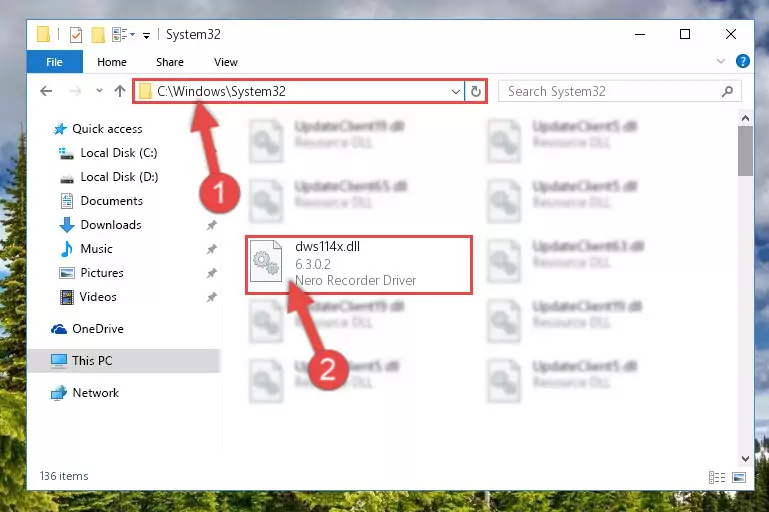This screenshot has height=512, width=769.
Task: Go back with the Back arrow
Action: pyautogui.click(x=46, y=91)
